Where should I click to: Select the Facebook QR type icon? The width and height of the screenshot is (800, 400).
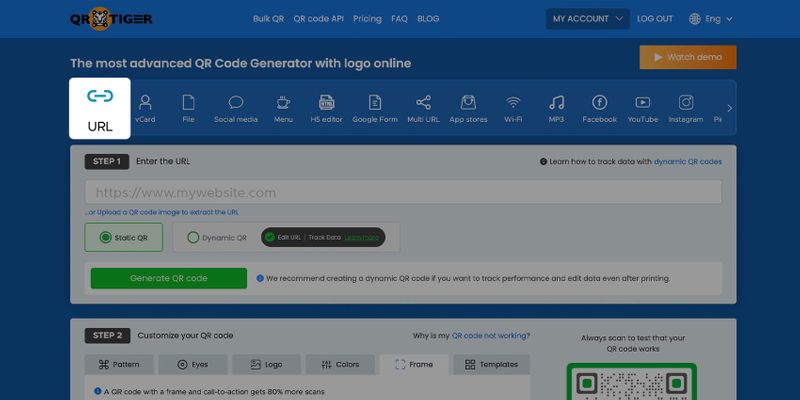click(599, 103)
